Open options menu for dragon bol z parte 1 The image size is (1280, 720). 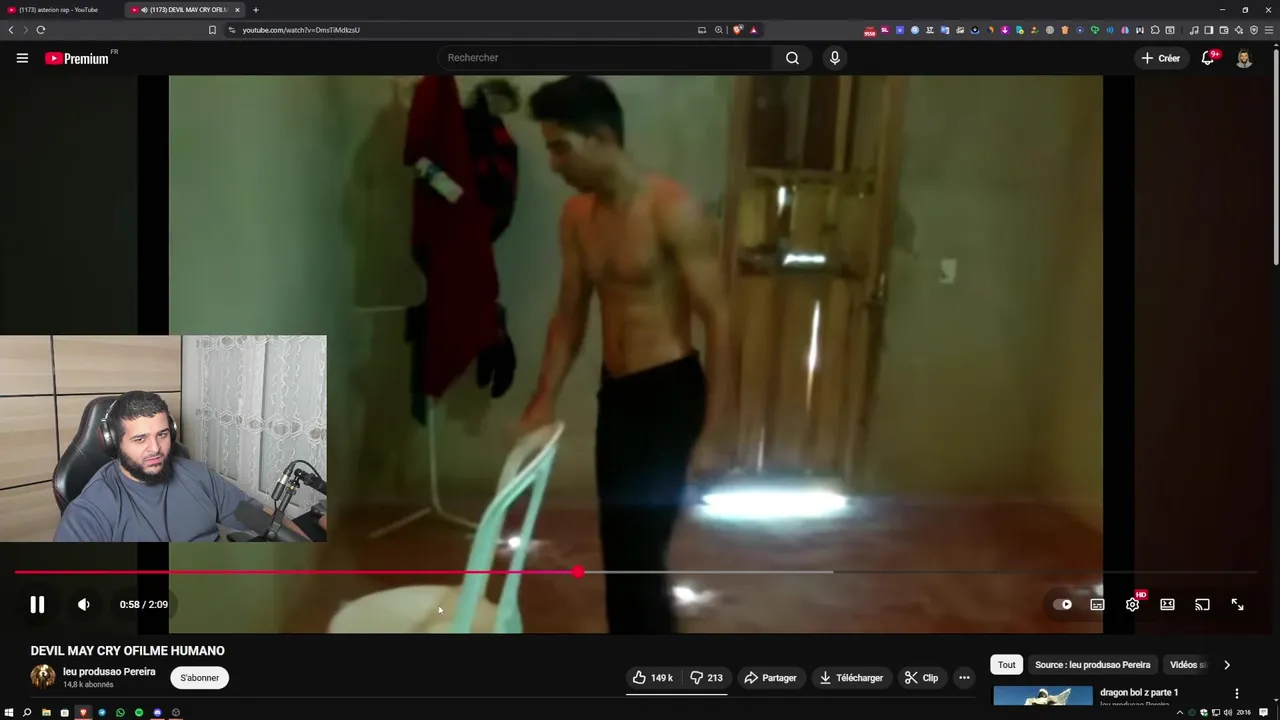(1236, 693)
